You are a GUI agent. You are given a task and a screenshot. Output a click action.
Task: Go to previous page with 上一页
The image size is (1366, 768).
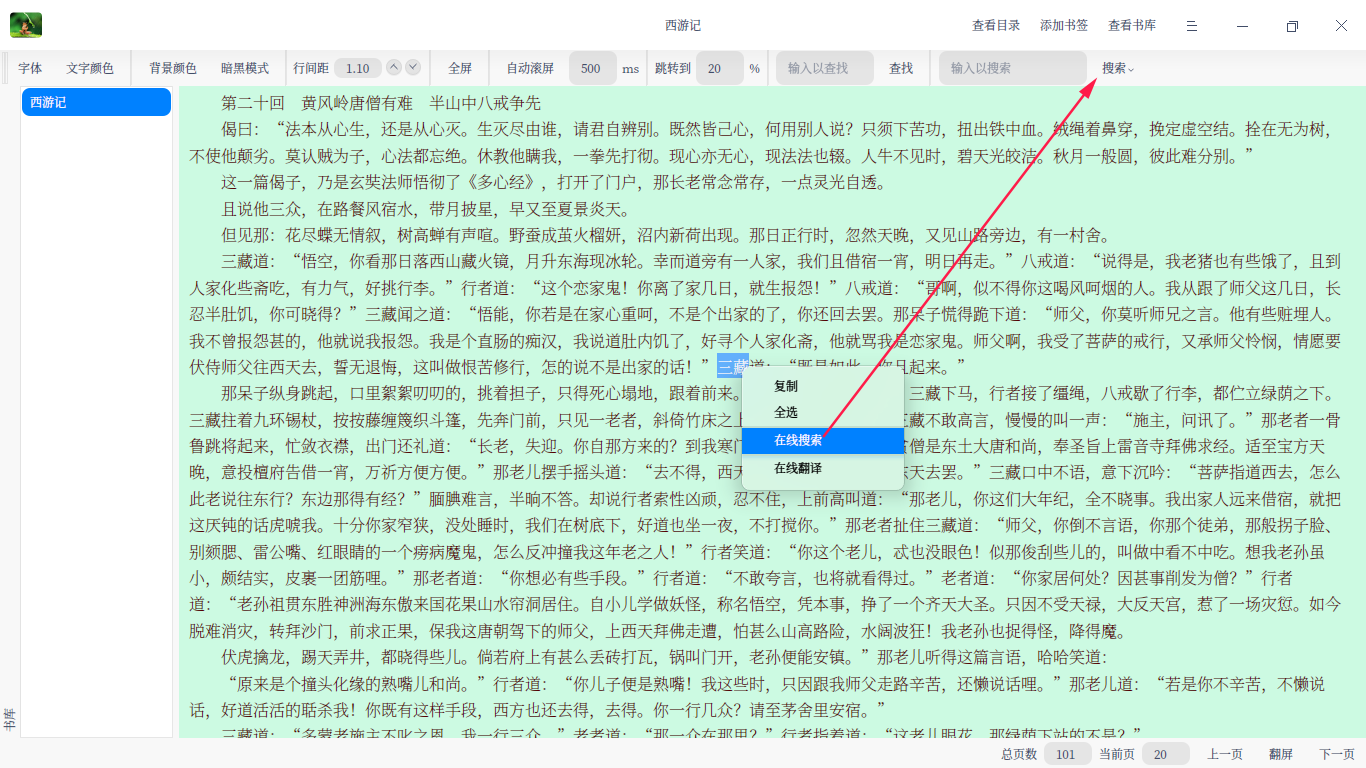[1225, 754]
